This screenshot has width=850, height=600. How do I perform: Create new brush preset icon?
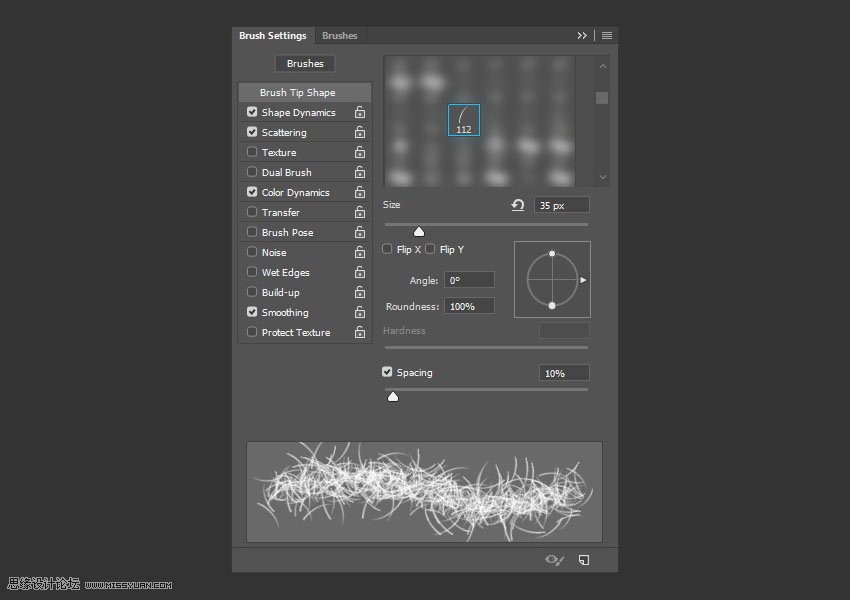pyautogui.click(x=584, y=560)
